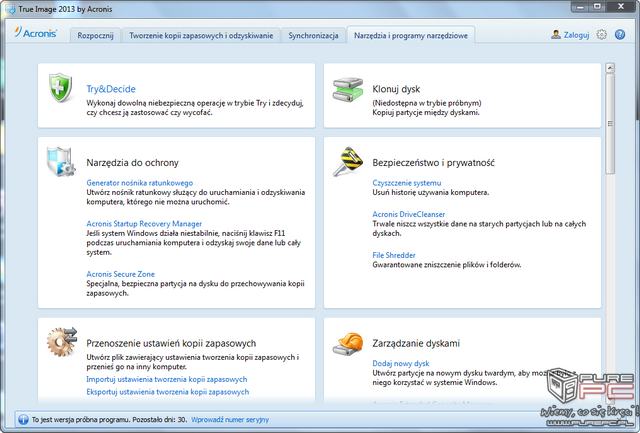Open settings via the gear icon
This screenshot has height=433, width=640.
[601, 35]
